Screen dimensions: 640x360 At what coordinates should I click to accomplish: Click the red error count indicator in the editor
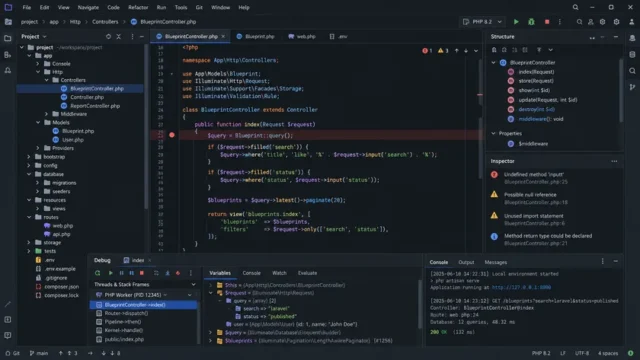(427, 51)
